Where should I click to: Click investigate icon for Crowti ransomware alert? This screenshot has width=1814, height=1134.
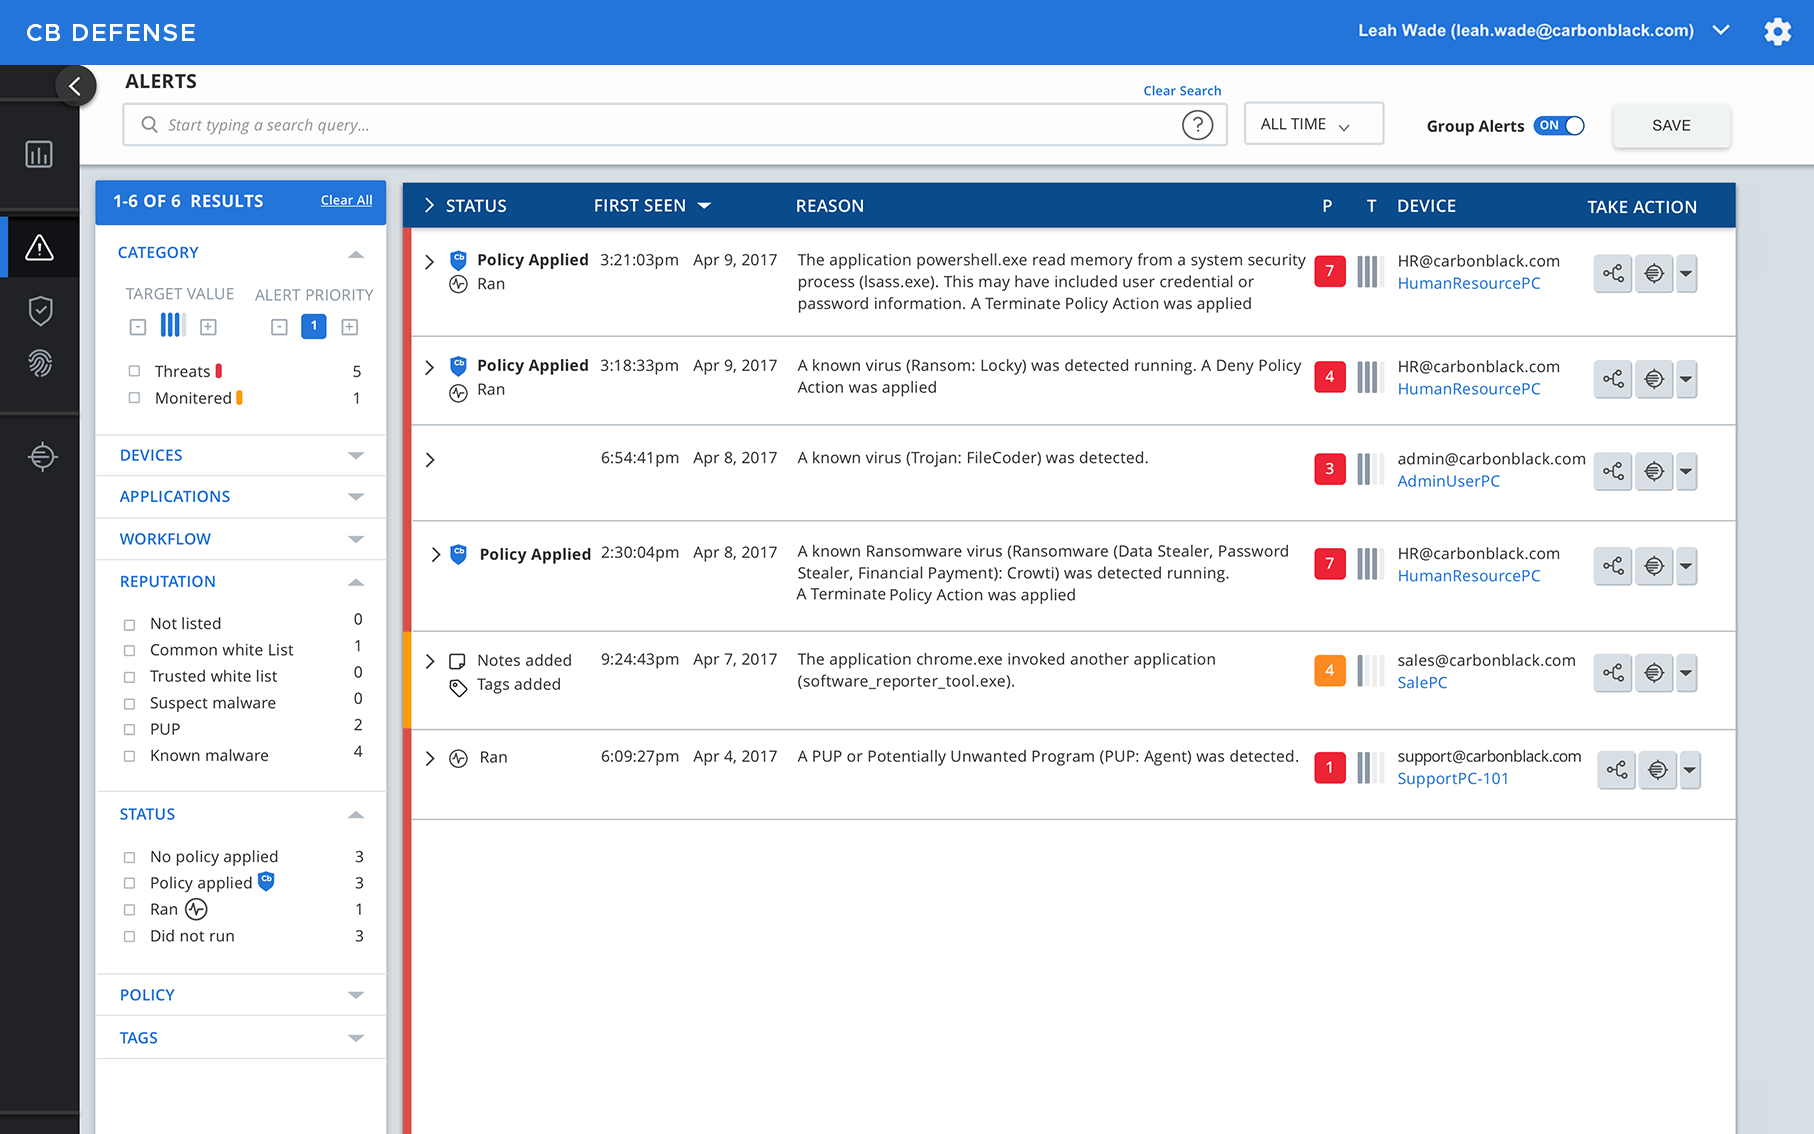(1654, 566)
